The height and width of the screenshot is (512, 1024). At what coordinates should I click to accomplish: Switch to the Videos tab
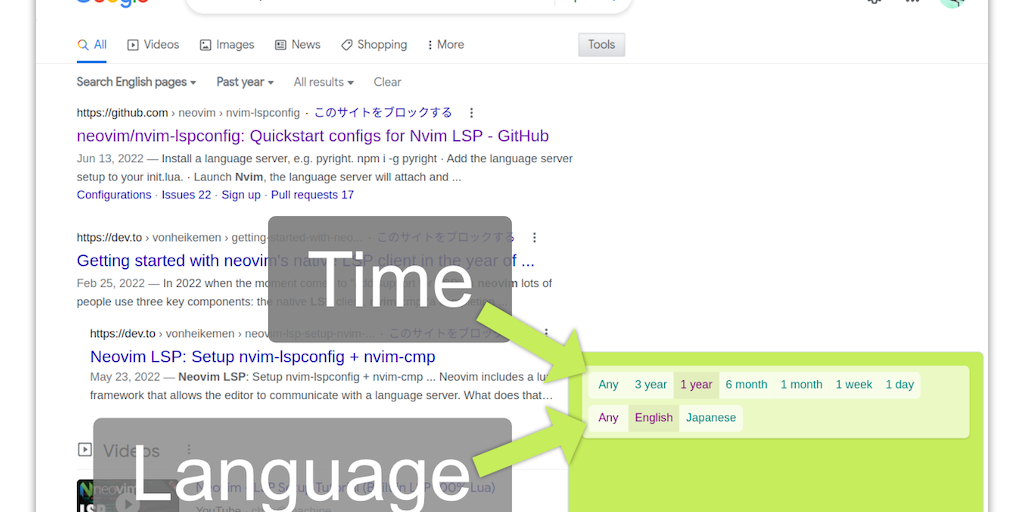[x=153, y=45]
